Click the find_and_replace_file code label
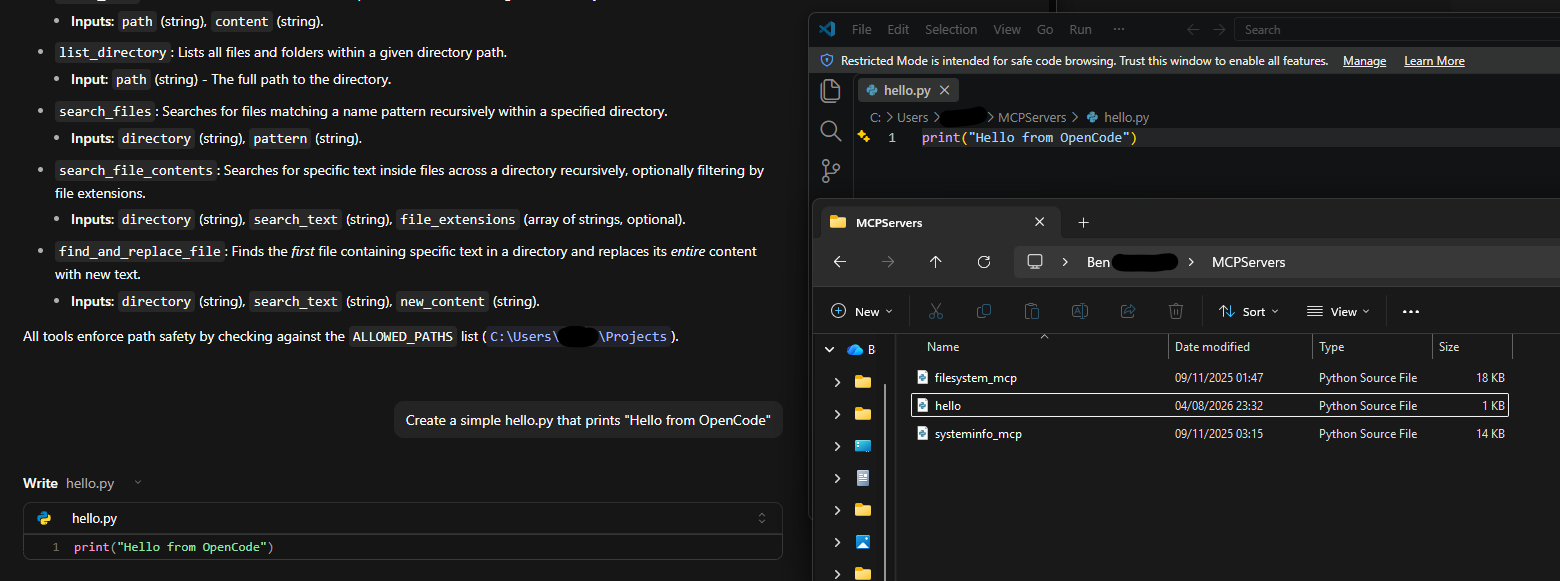Image resolution: width=1560 pixels, height=581 pixels. (x=139, y=251)
